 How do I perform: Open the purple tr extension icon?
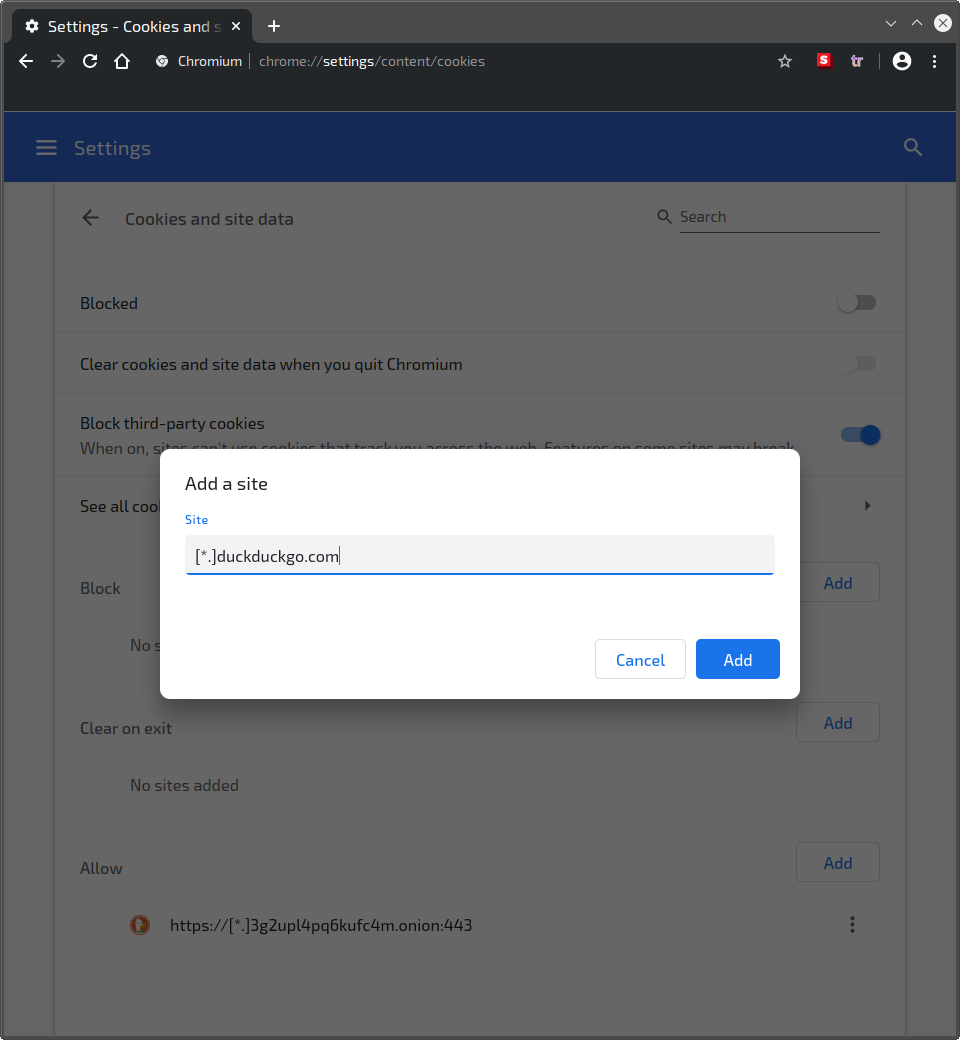pos(857,61)
